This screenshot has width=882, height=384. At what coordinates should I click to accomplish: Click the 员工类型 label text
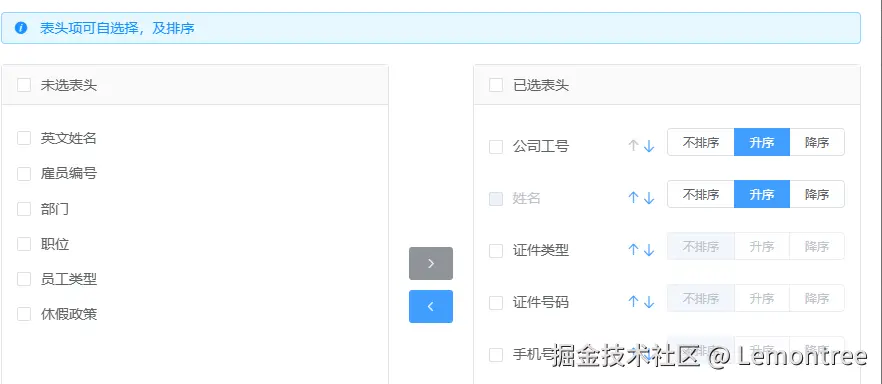(69, 279)
